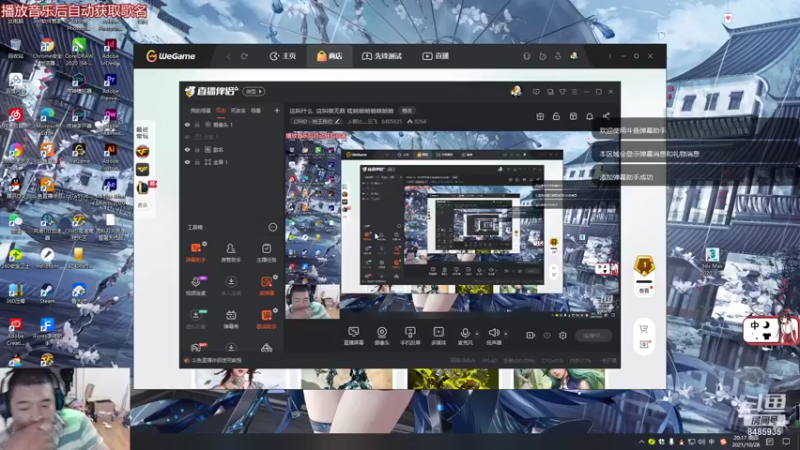Toggle the lock on 全屏 1 source
The width and height of the screenshot is (800, 450).
tap(197, 162)
